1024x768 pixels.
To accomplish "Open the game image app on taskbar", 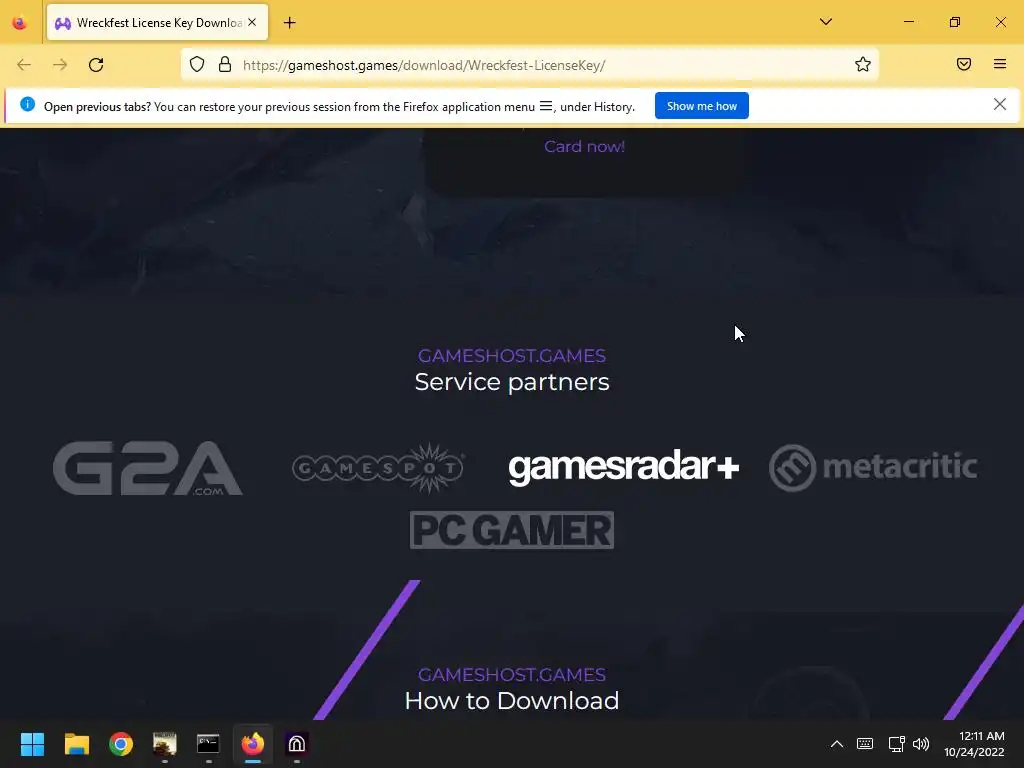I will 165,744.
